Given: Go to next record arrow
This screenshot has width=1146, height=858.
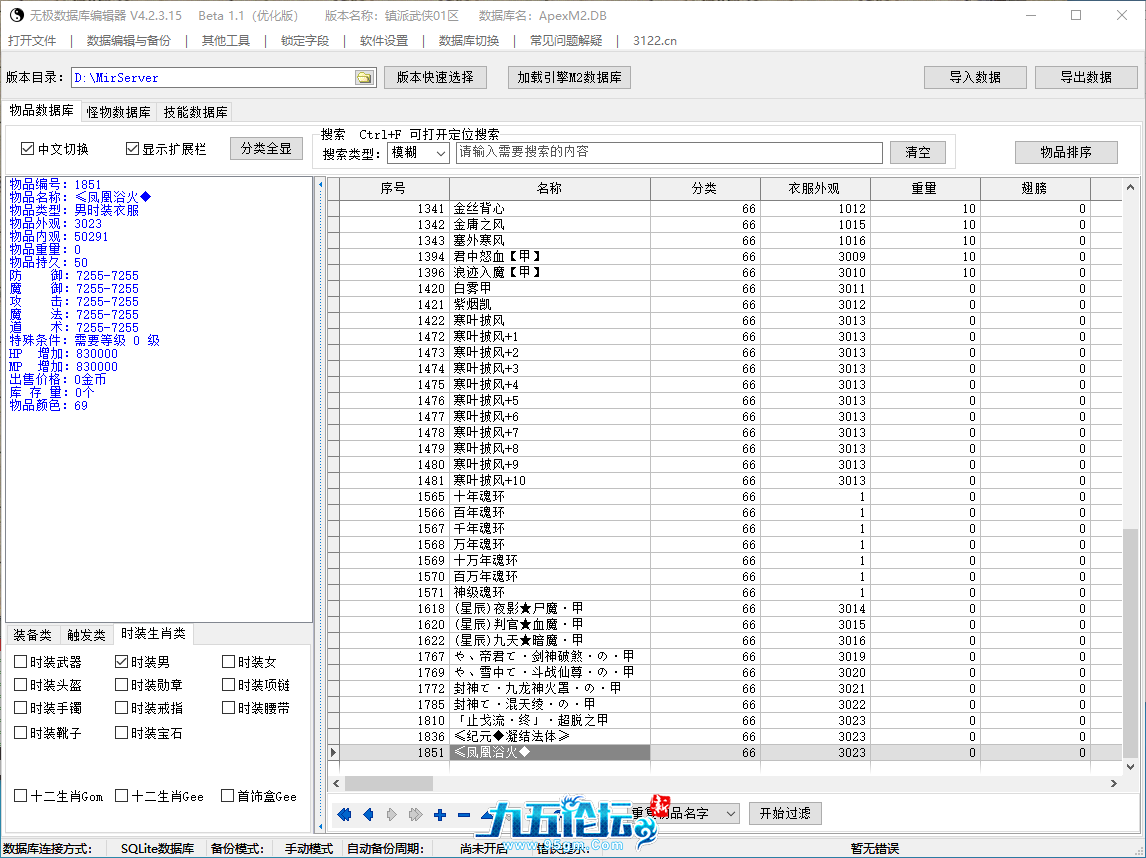Looking at the screenshot, I should tap(392, 815).
